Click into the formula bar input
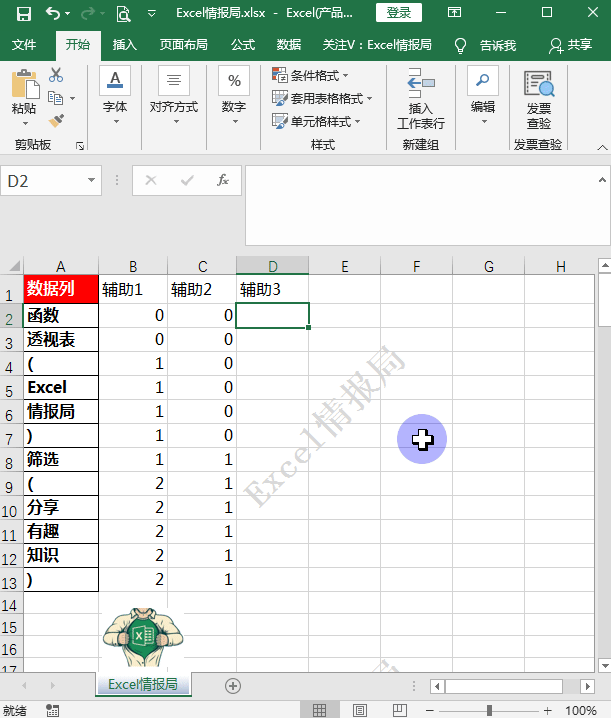The height and width of the screenshot is (718, 611). (x=421, y=206)
